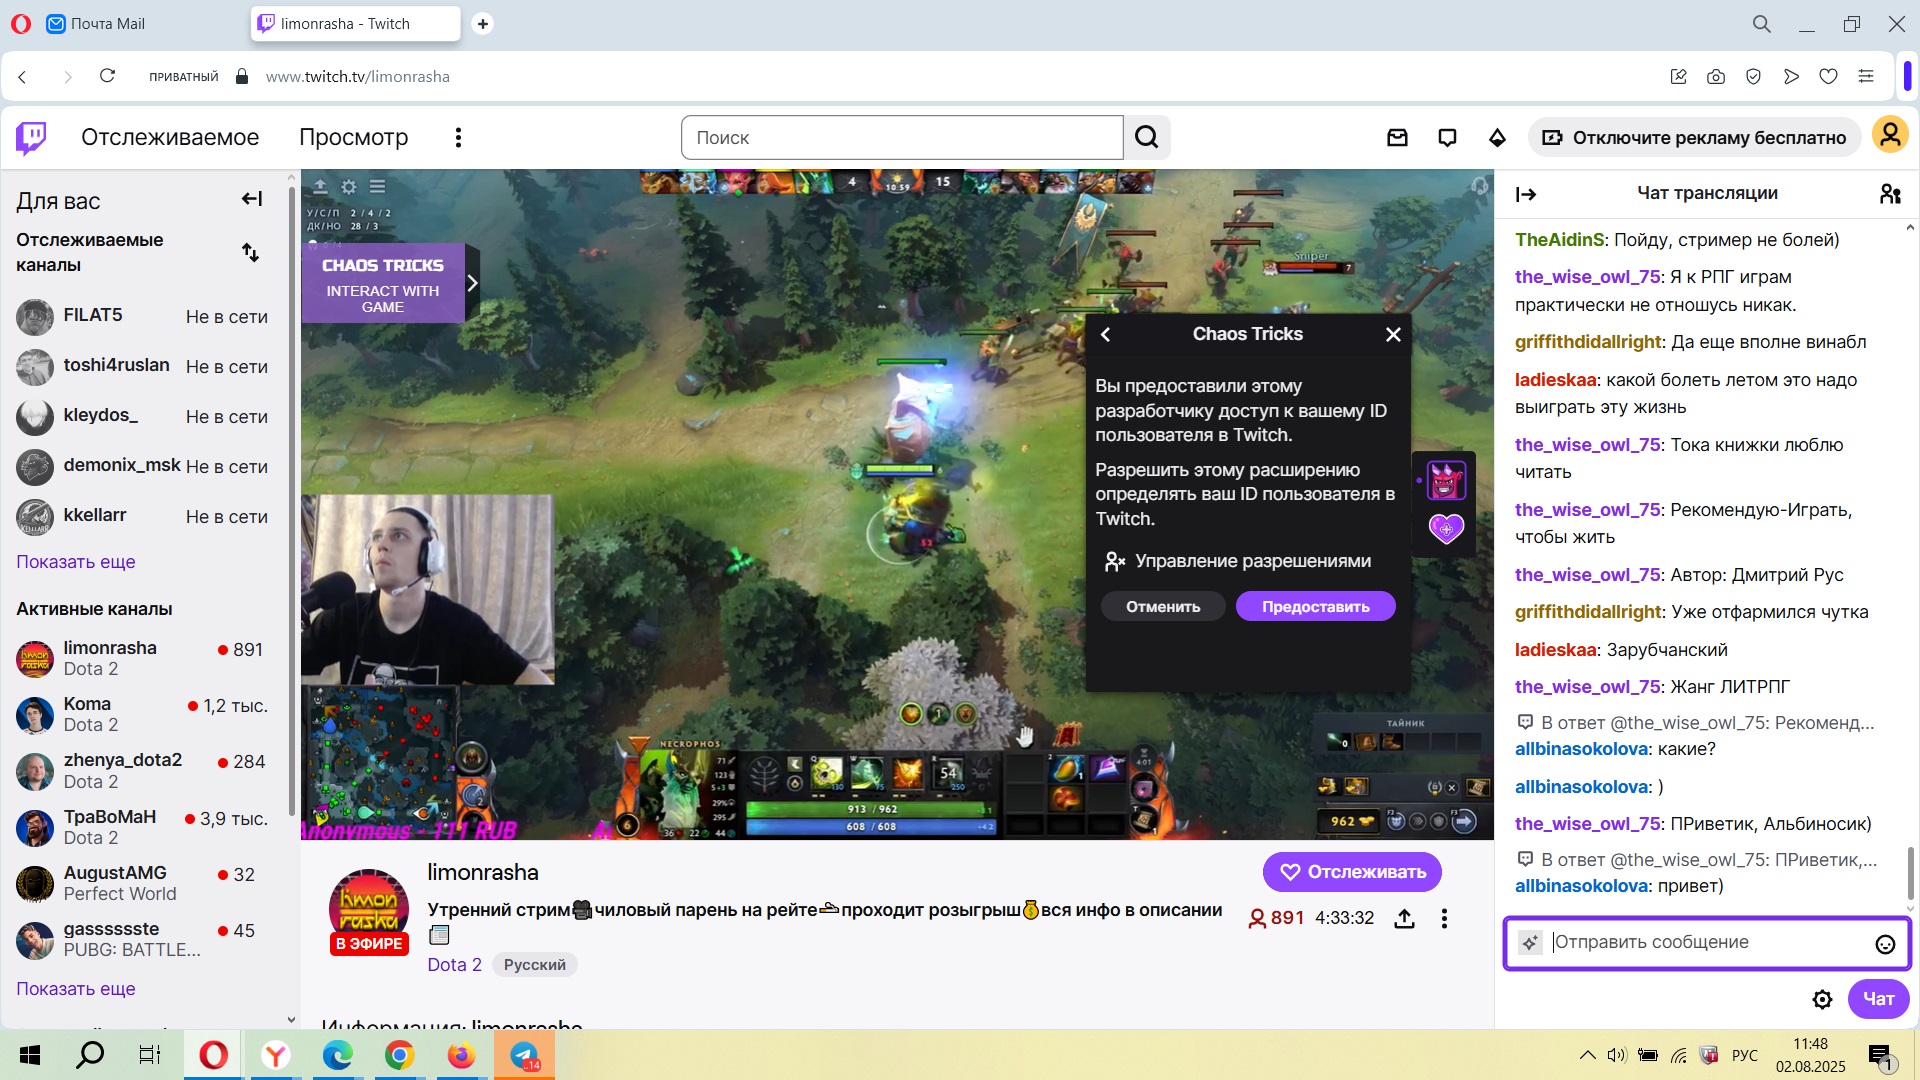Open kkellarr followed channel
This screenshot has height=1080, width=1920.
pos(143,516)
